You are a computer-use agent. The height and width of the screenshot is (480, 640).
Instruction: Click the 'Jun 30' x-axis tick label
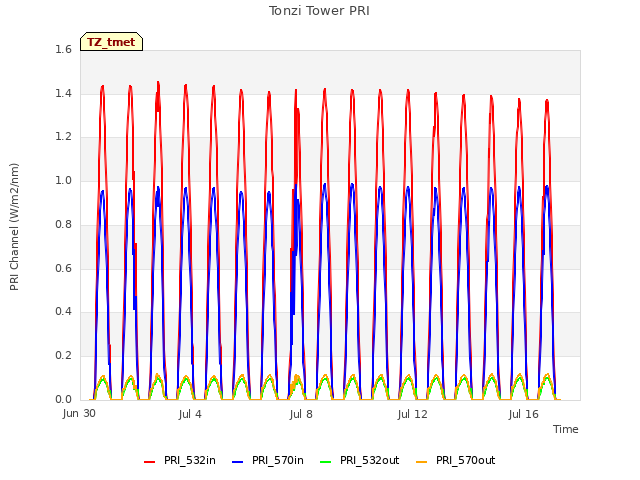[79, 413]
